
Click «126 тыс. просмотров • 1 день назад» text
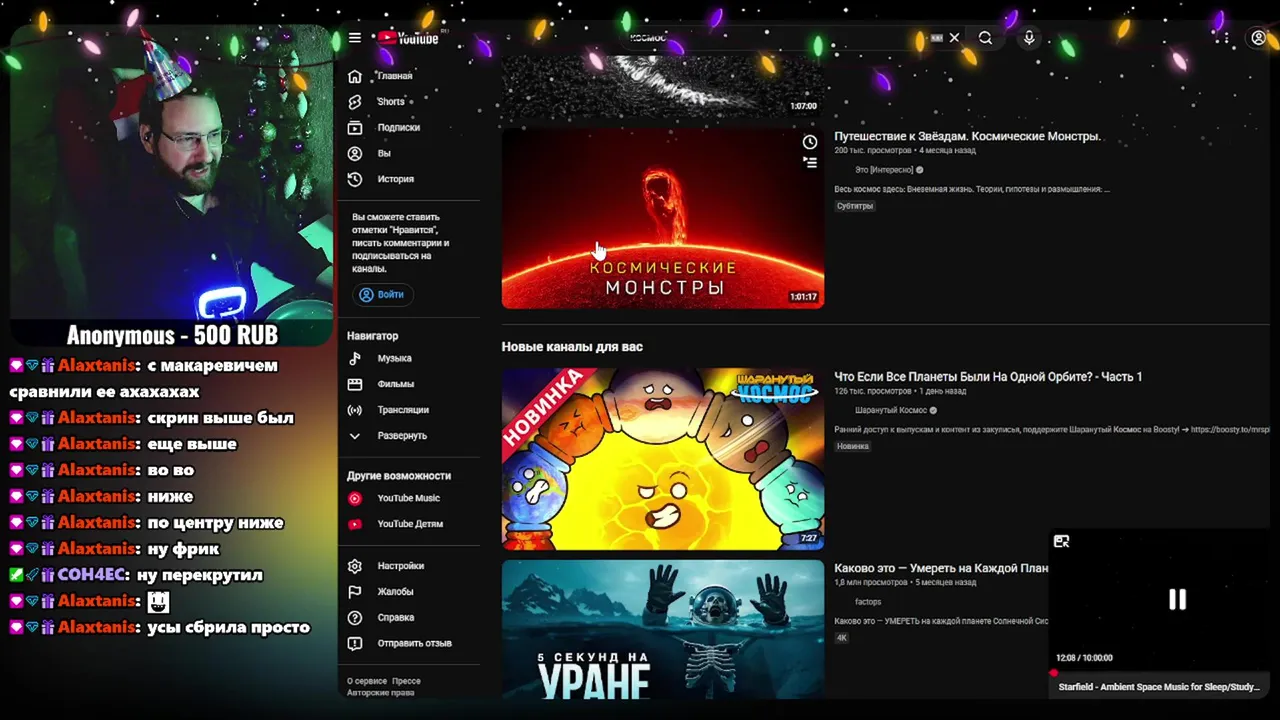pyautogui.click(x=900, y=391)
